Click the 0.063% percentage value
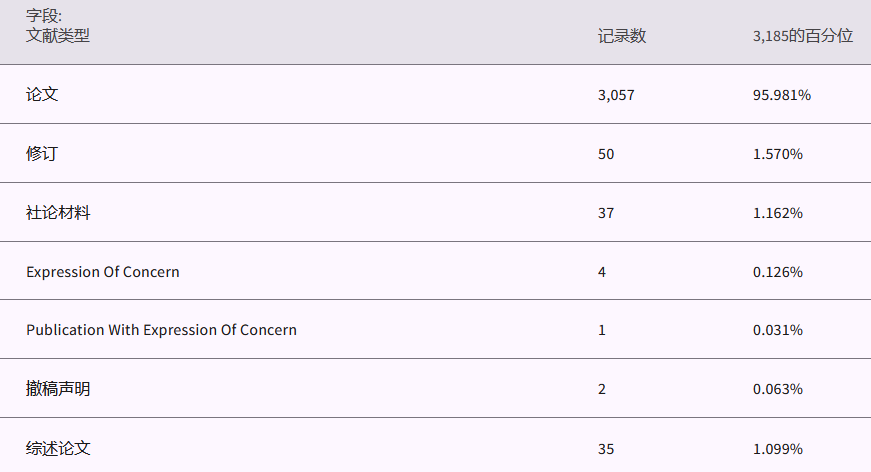 777,389
